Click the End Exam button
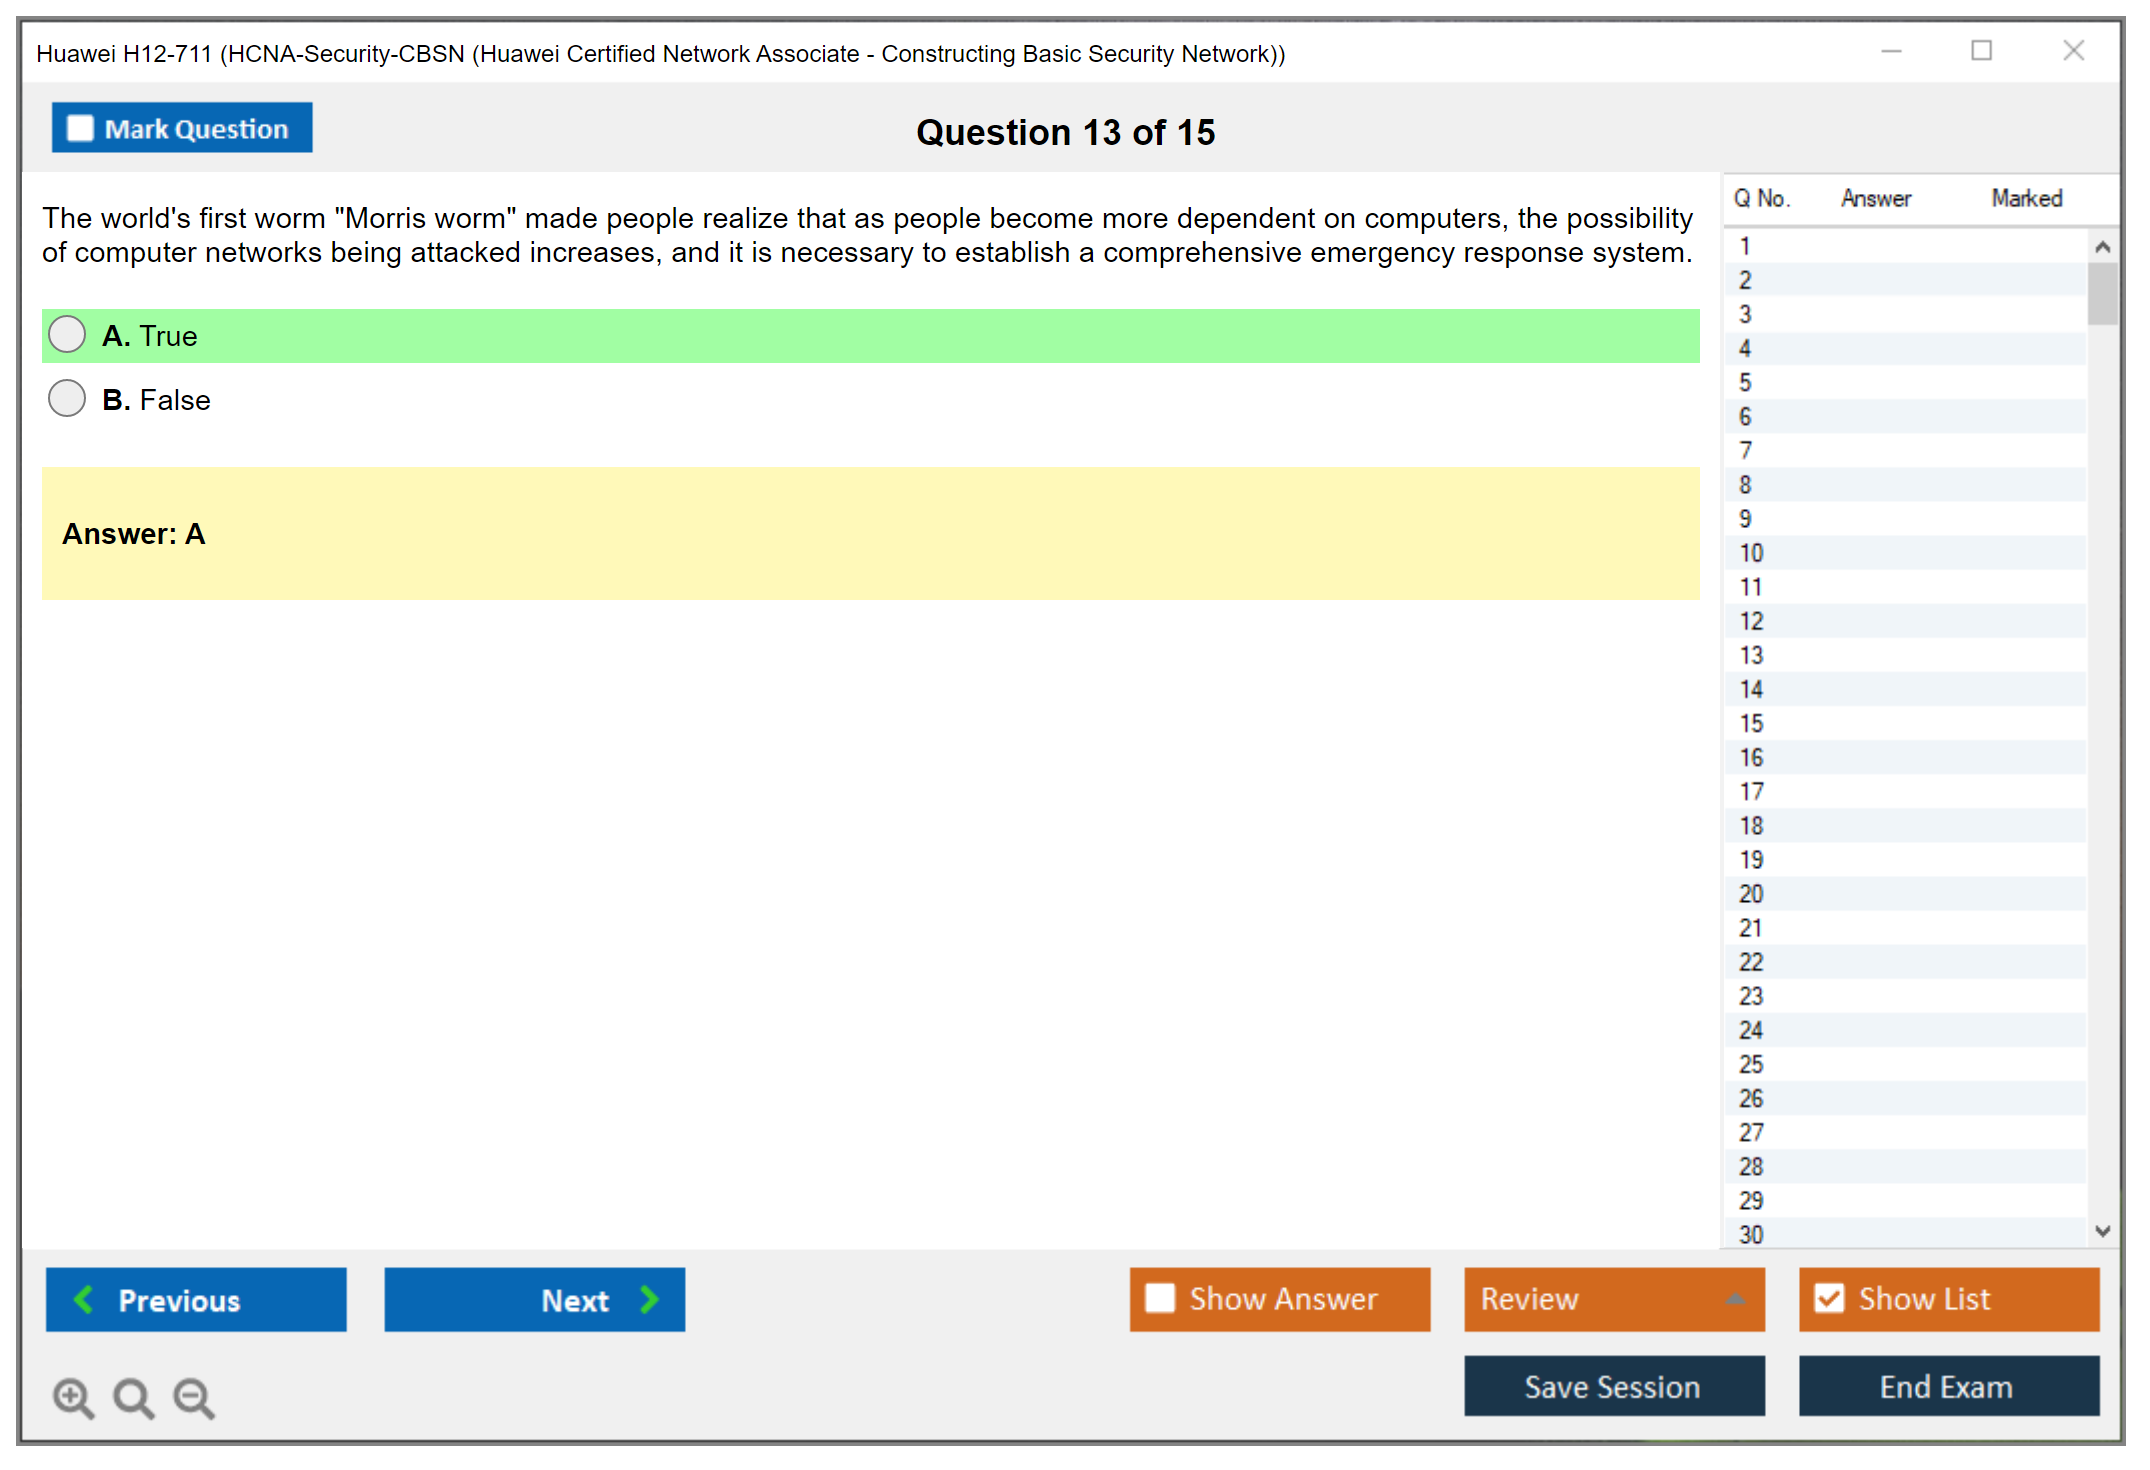The height and width of the screenshot is (1470, 2150). pos(1947,1386)
